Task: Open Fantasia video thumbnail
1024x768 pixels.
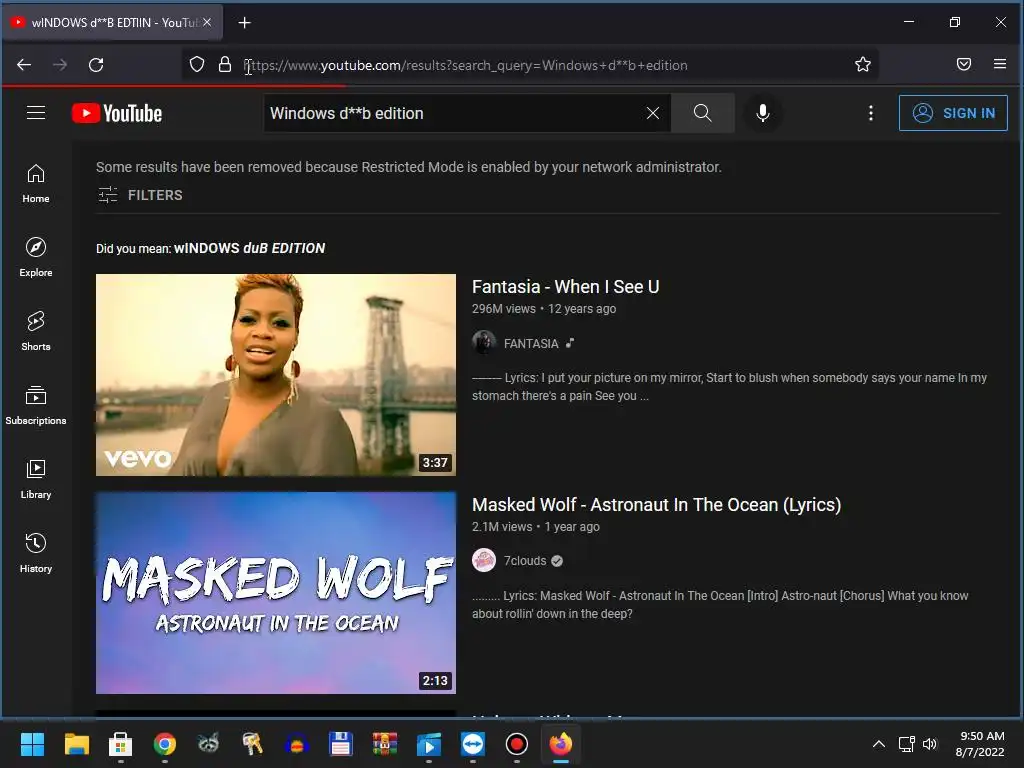Action: pos(276,375)
